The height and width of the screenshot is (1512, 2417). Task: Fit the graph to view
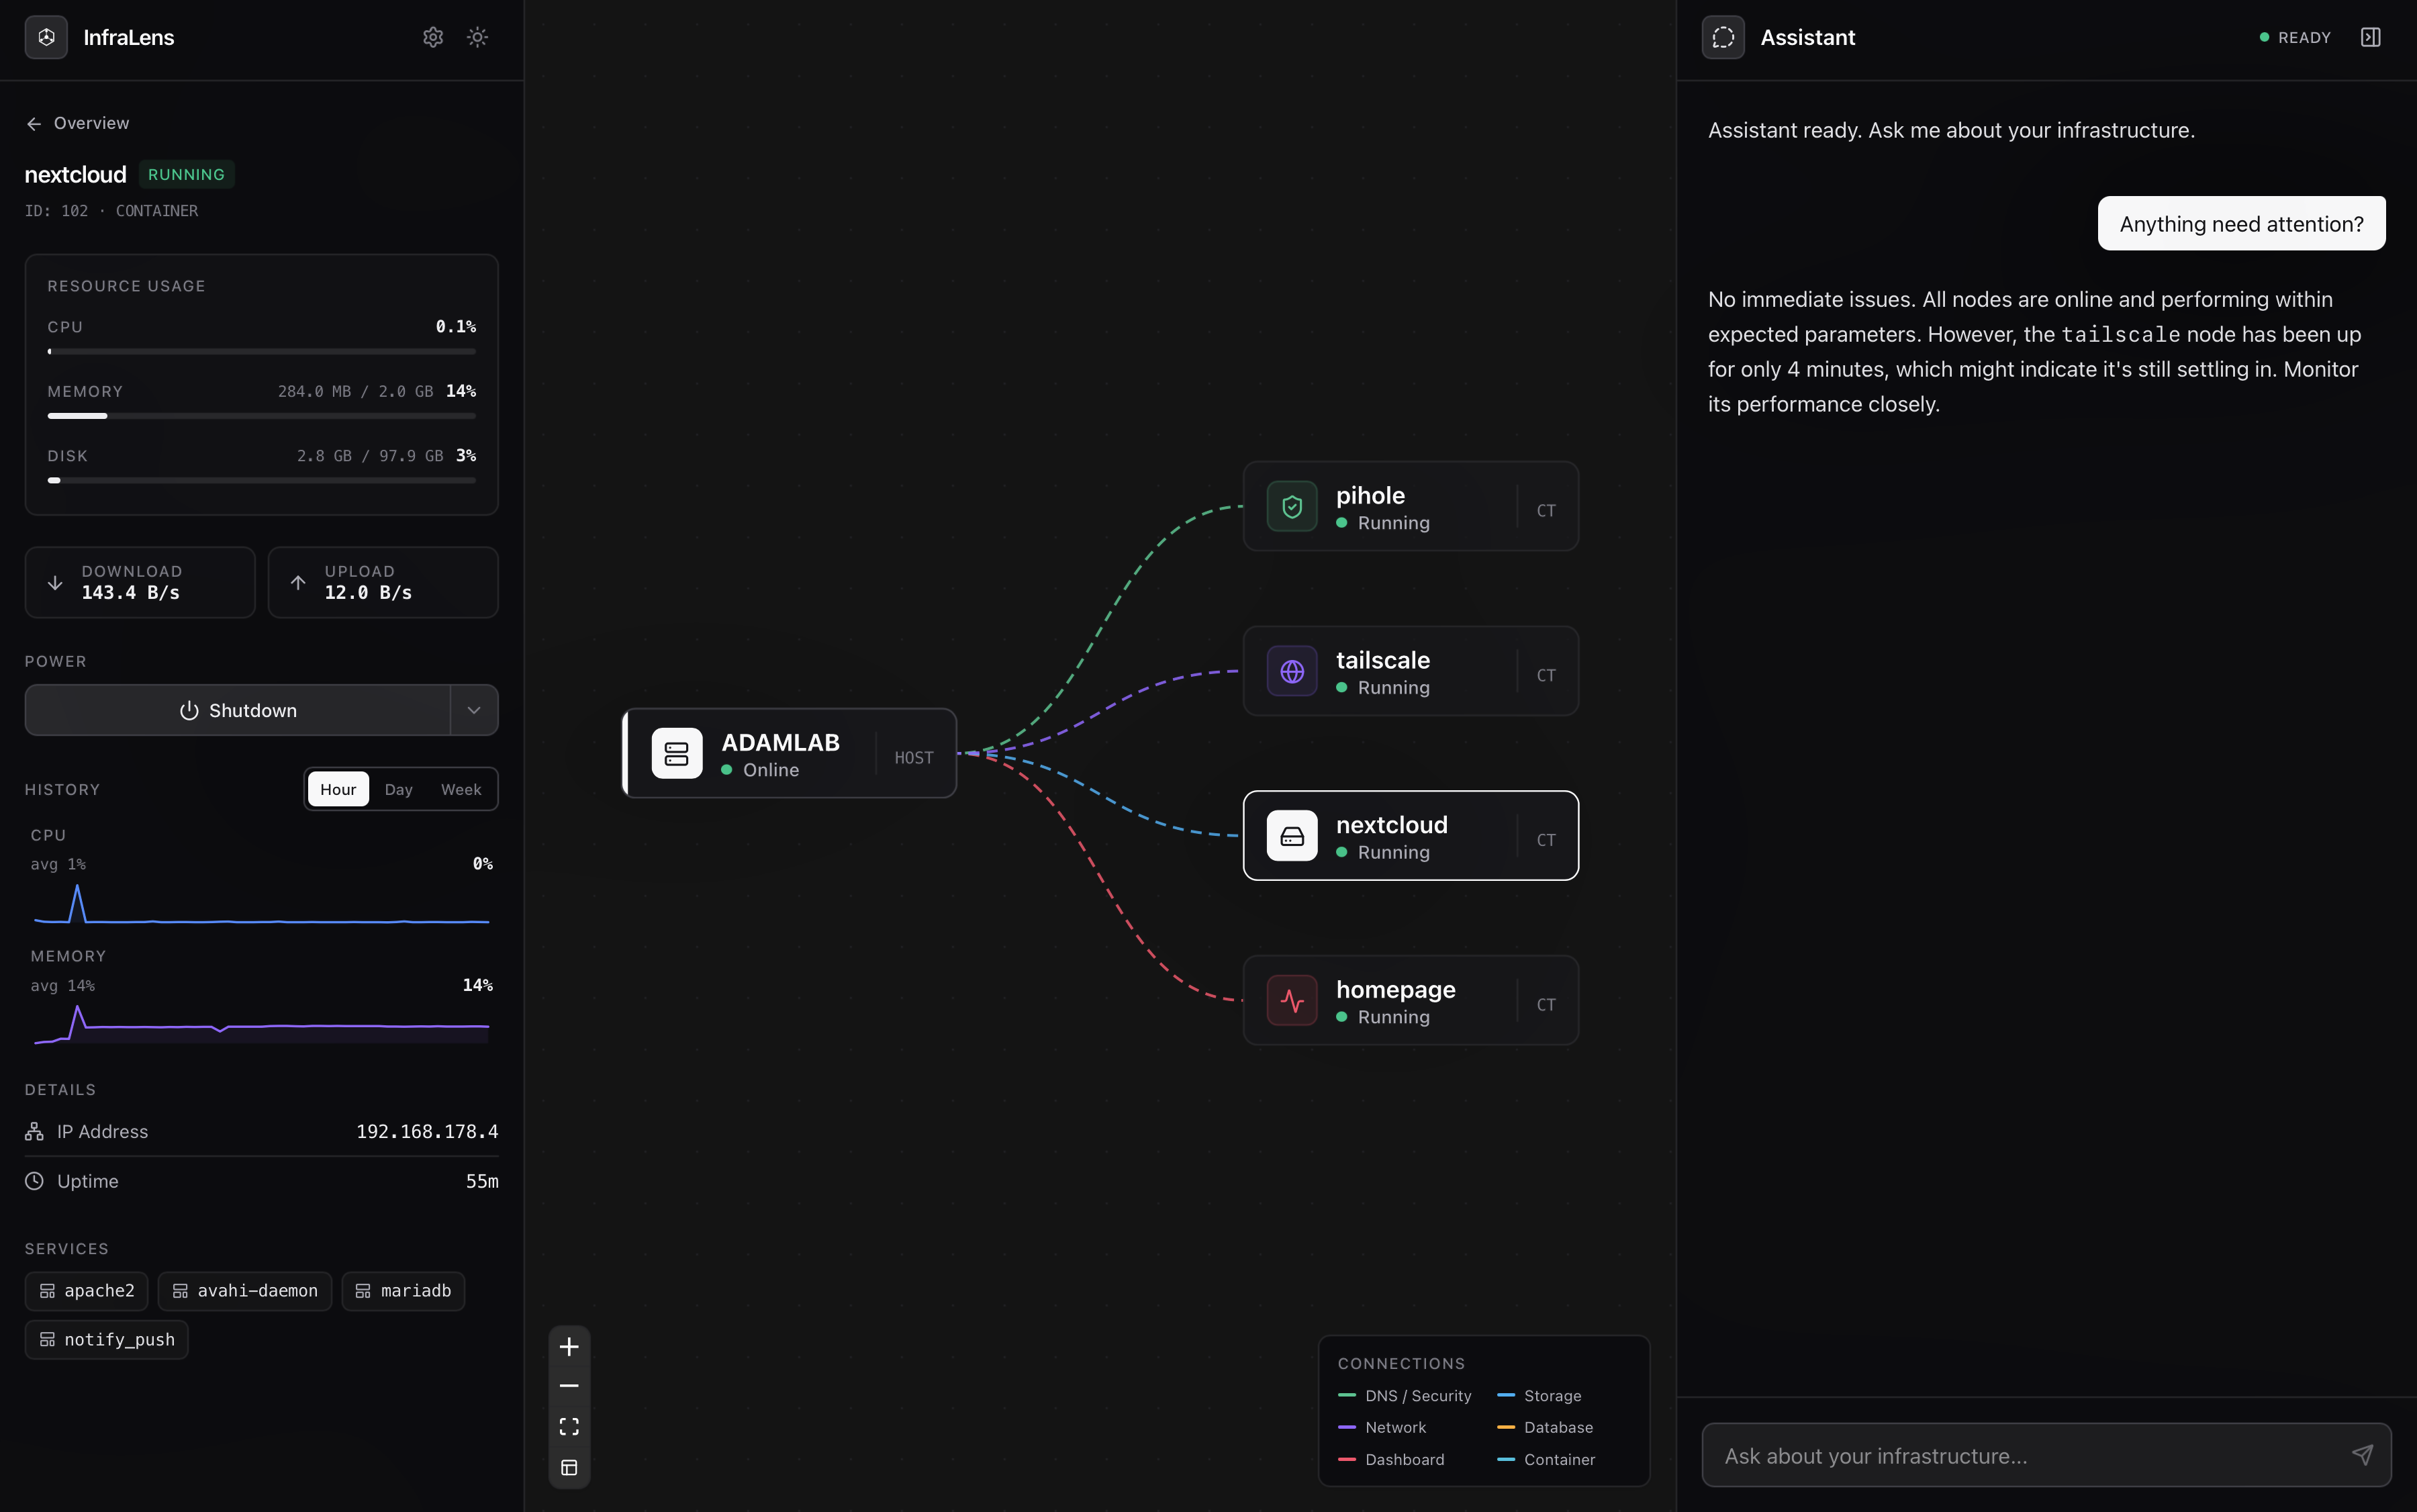[x=569, y=1427]
